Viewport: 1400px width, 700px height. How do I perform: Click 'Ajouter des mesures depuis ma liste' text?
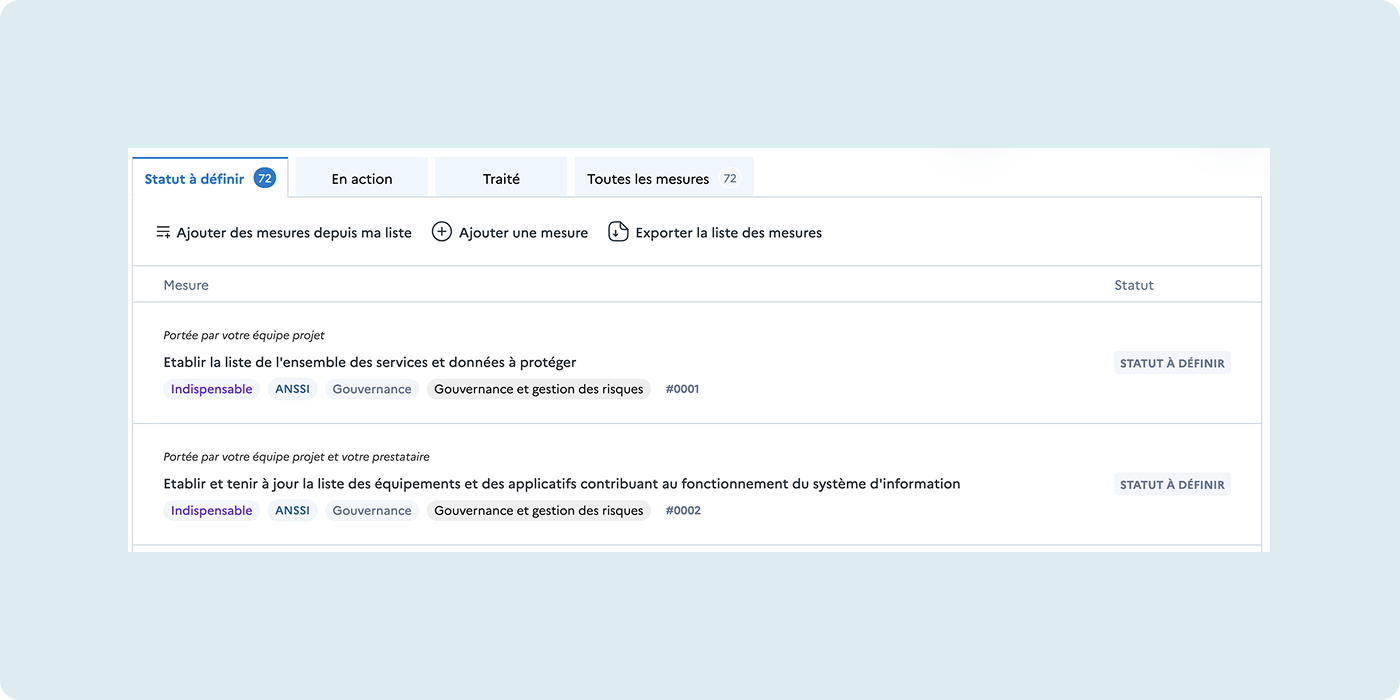[294, 233]
